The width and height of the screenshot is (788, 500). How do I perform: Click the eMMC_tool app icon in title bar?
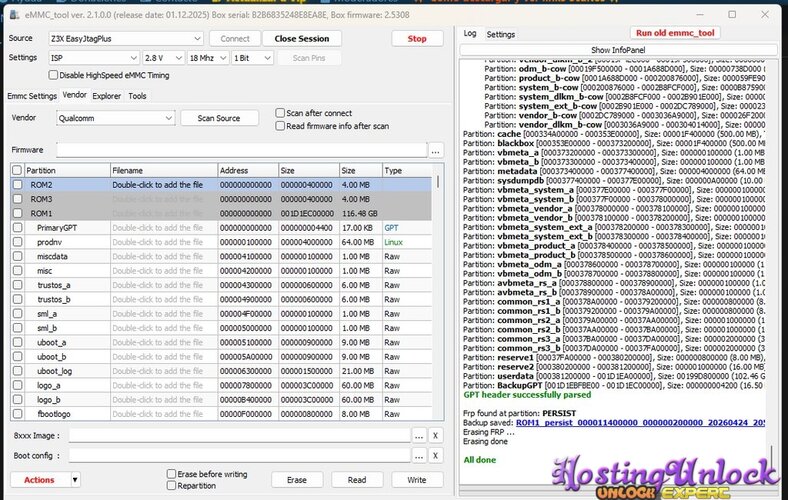14,15
